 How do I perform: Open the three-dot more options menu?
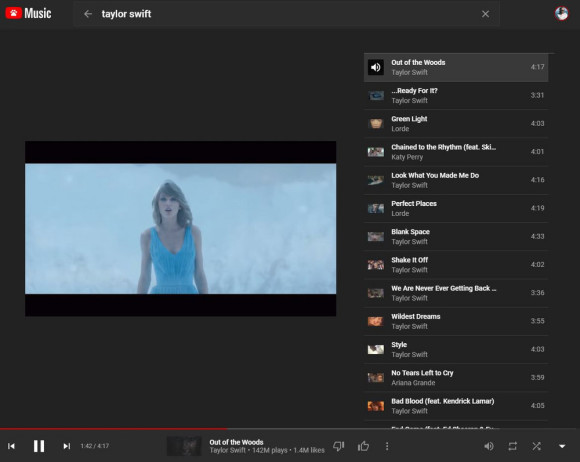[x=387, y=446]
